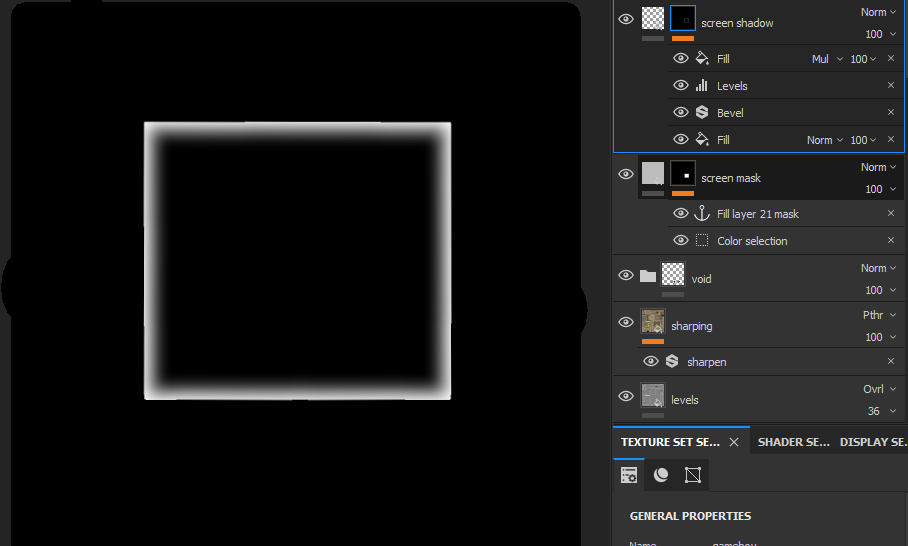Click the Bevel filter Substance icon

[x=702, y=112]
